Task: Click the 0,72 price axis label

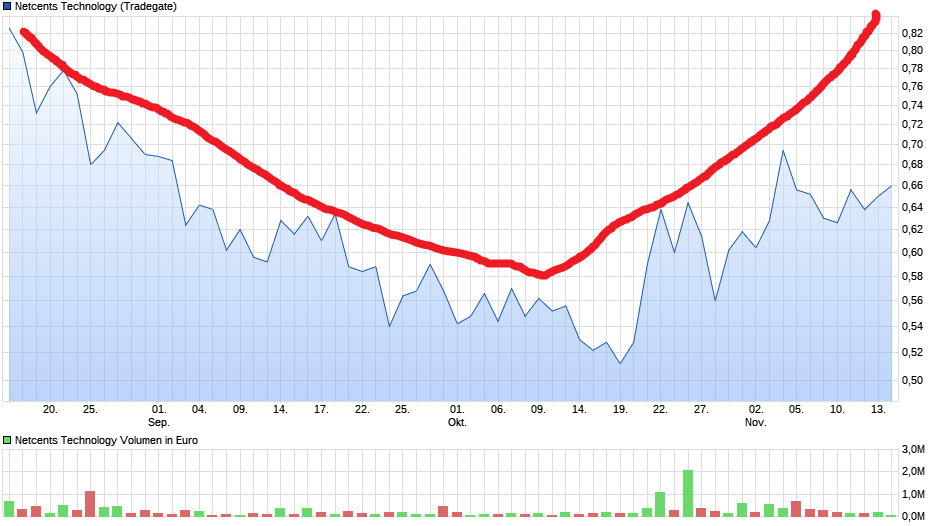Action: 912,125
